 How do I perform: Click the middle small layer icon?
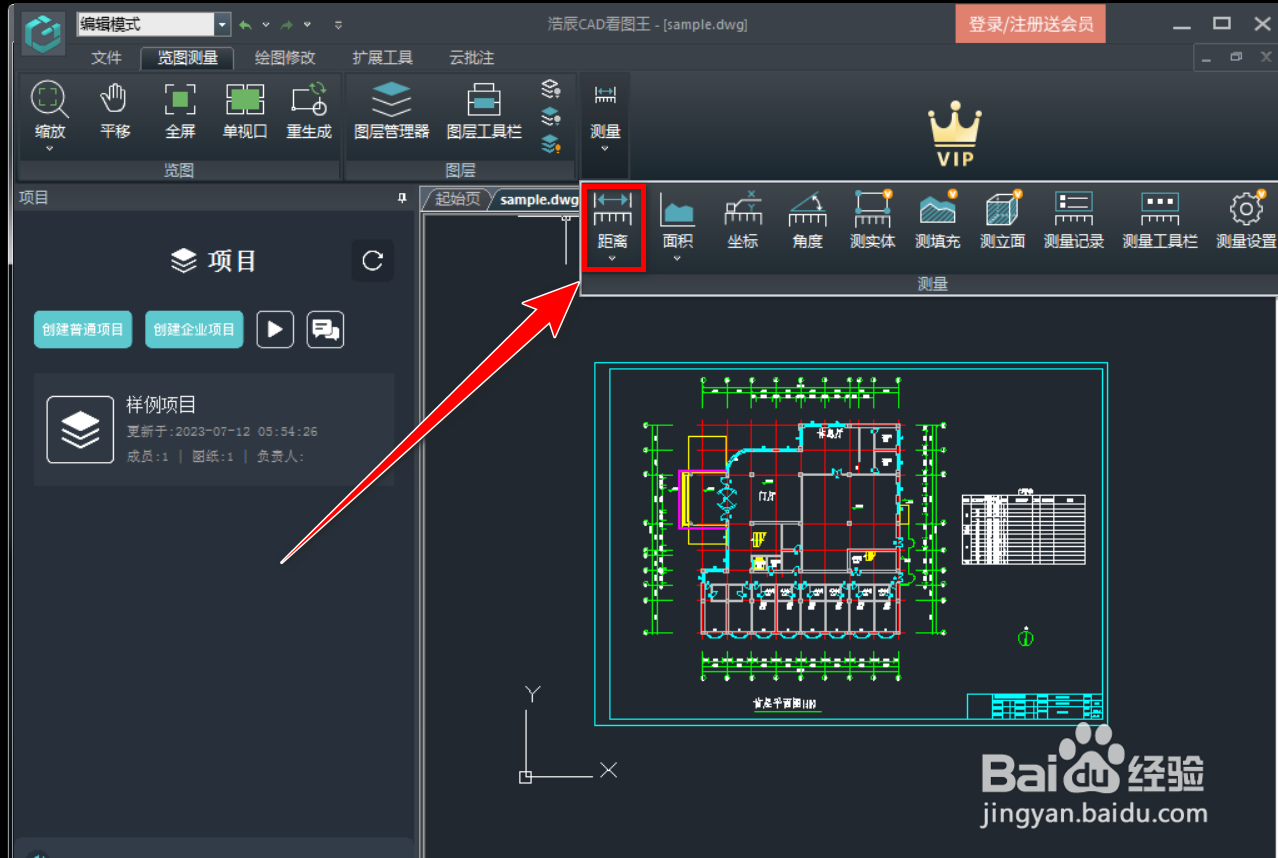coord(551,116)
